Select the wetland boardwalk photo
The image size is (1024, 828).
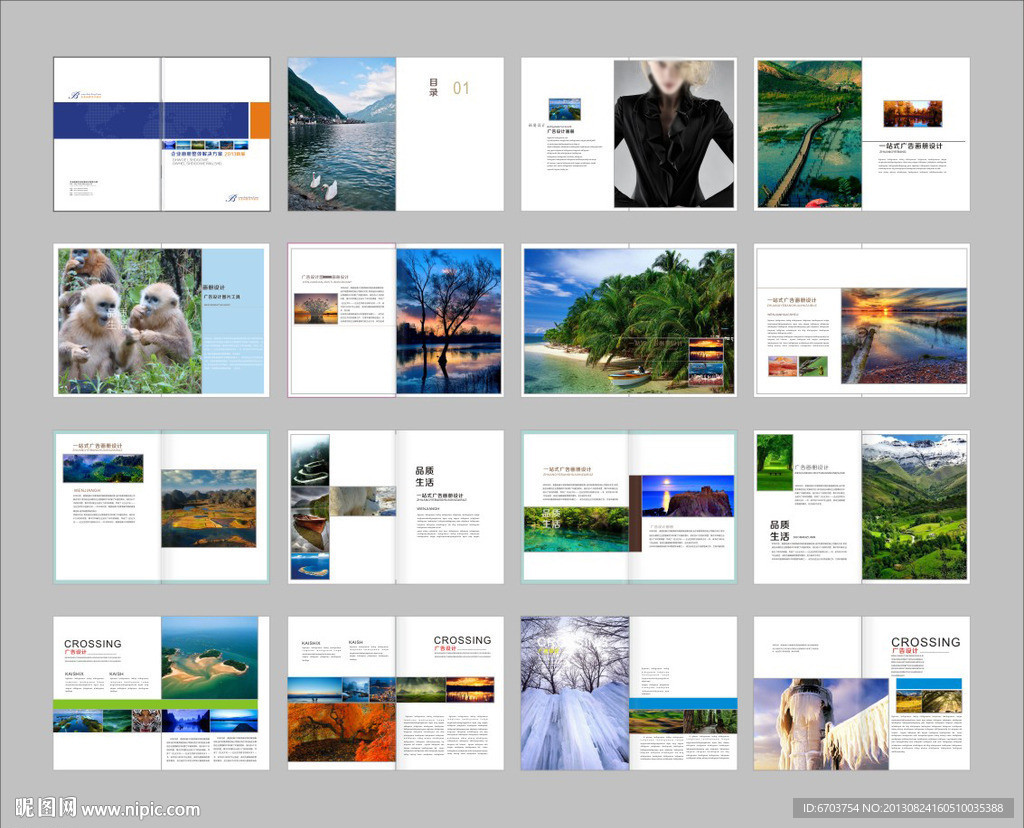click(809, 134)
